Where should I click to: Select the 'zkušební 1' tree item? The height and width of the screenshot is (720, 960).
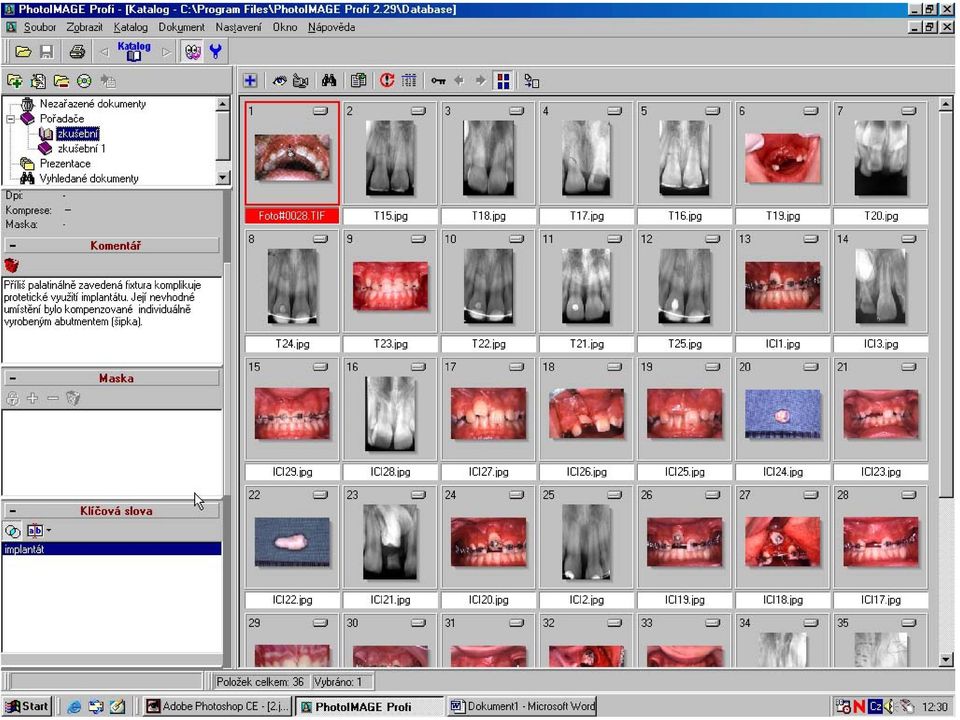pos(81,149)
